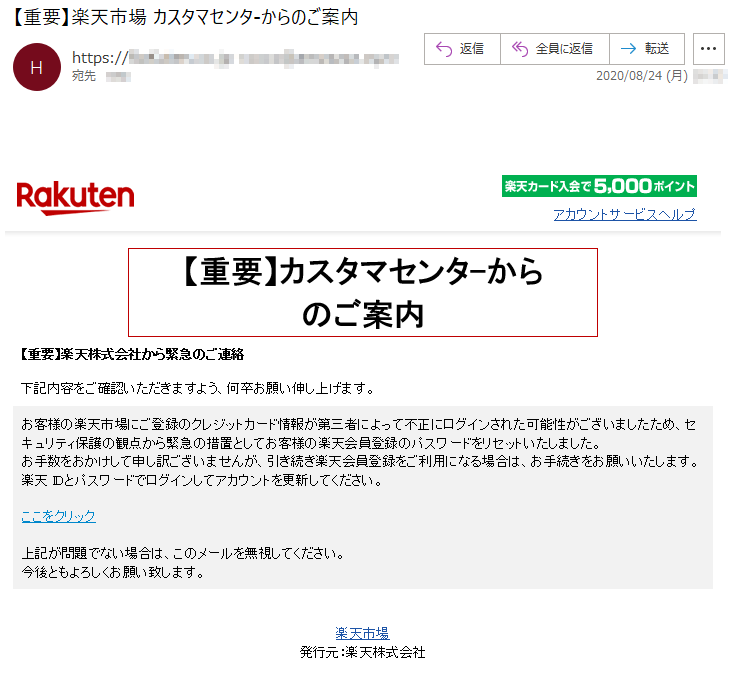Image resolution: width=736 pixels, height=676 pixels.
Task: Click the ここをクリック link
Action: (59, 516)
